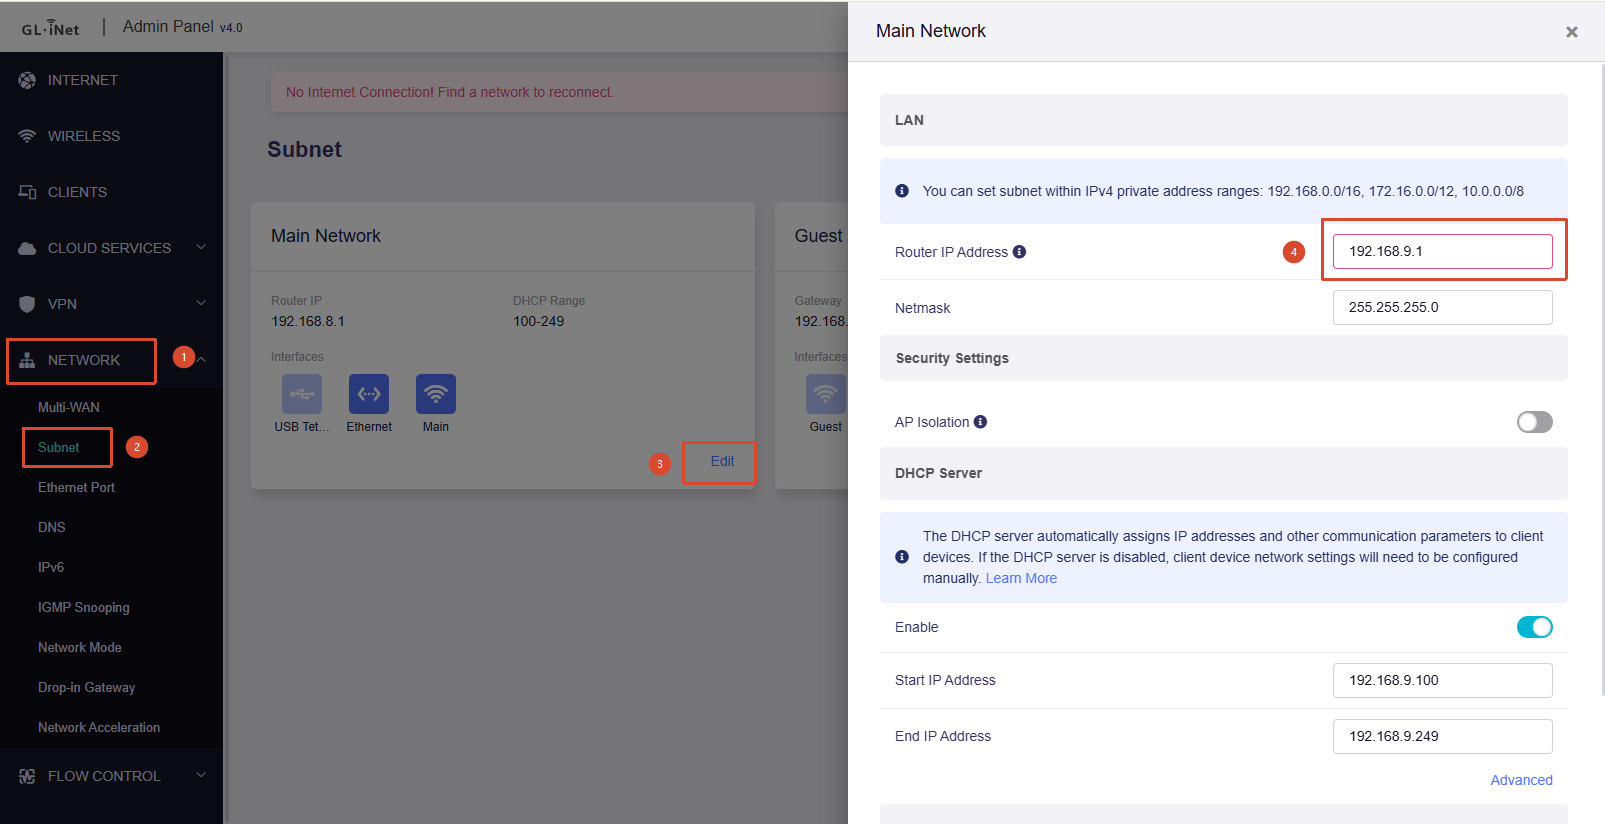
Task: Collapse the NETWORK menu
Action: pyautogui.click(x=201, y=360)
